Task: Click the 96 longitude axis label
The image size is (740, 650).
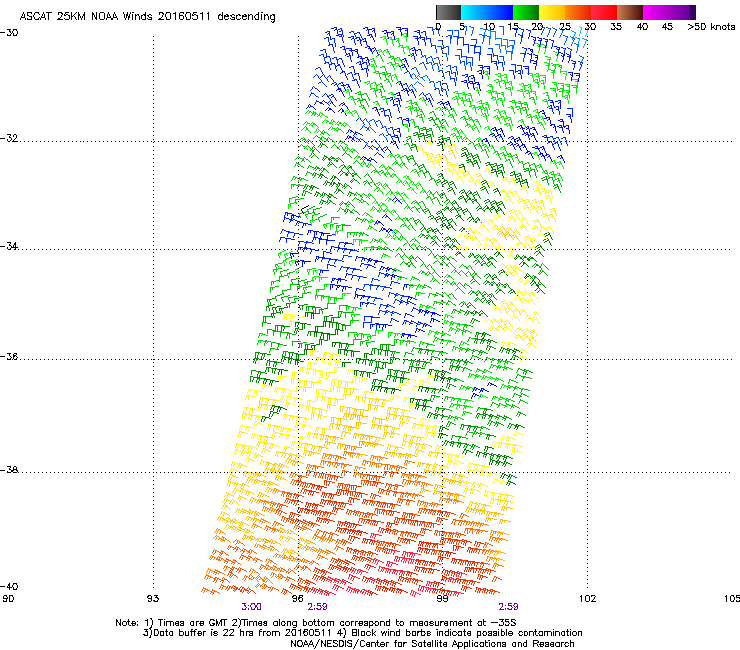Action: (297, 599)
